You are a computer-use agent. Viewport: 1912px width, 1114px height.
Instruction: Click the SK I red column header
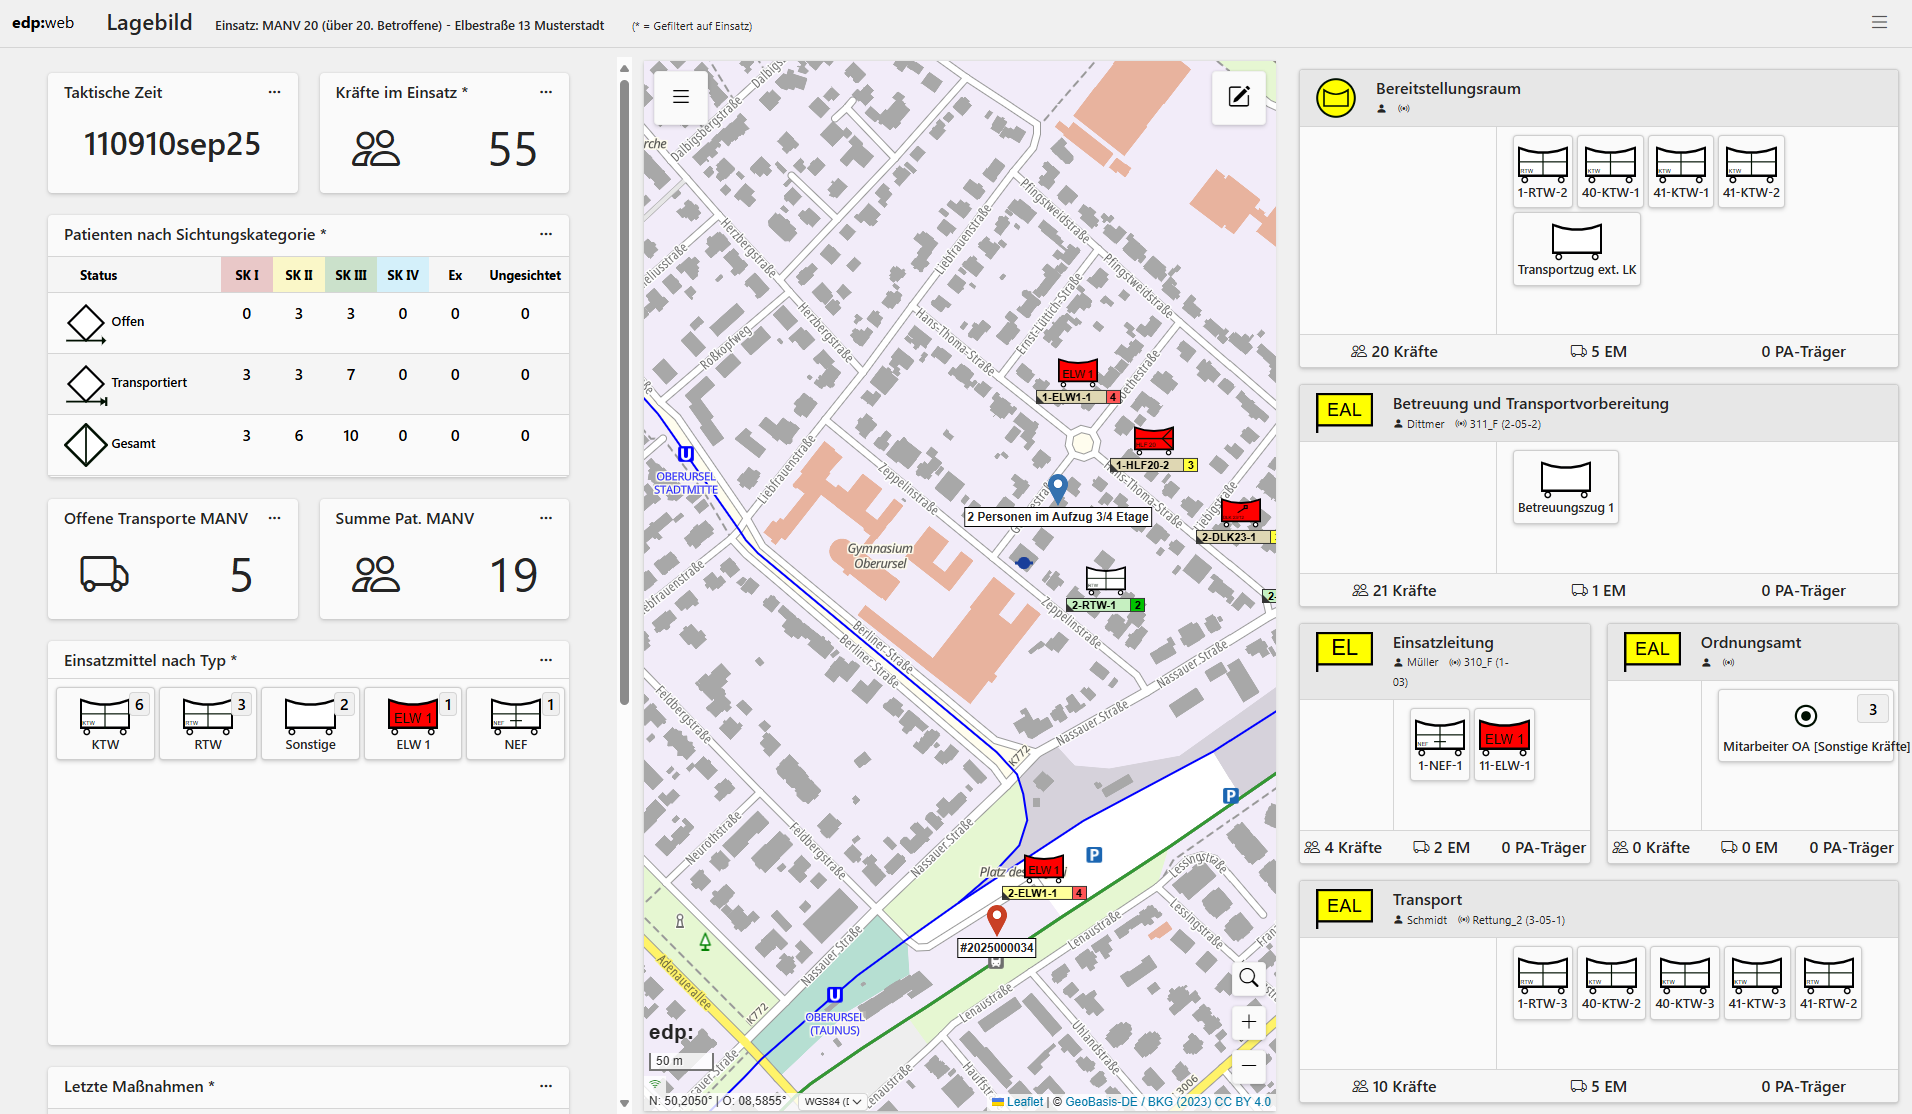(x=246, y=275)
